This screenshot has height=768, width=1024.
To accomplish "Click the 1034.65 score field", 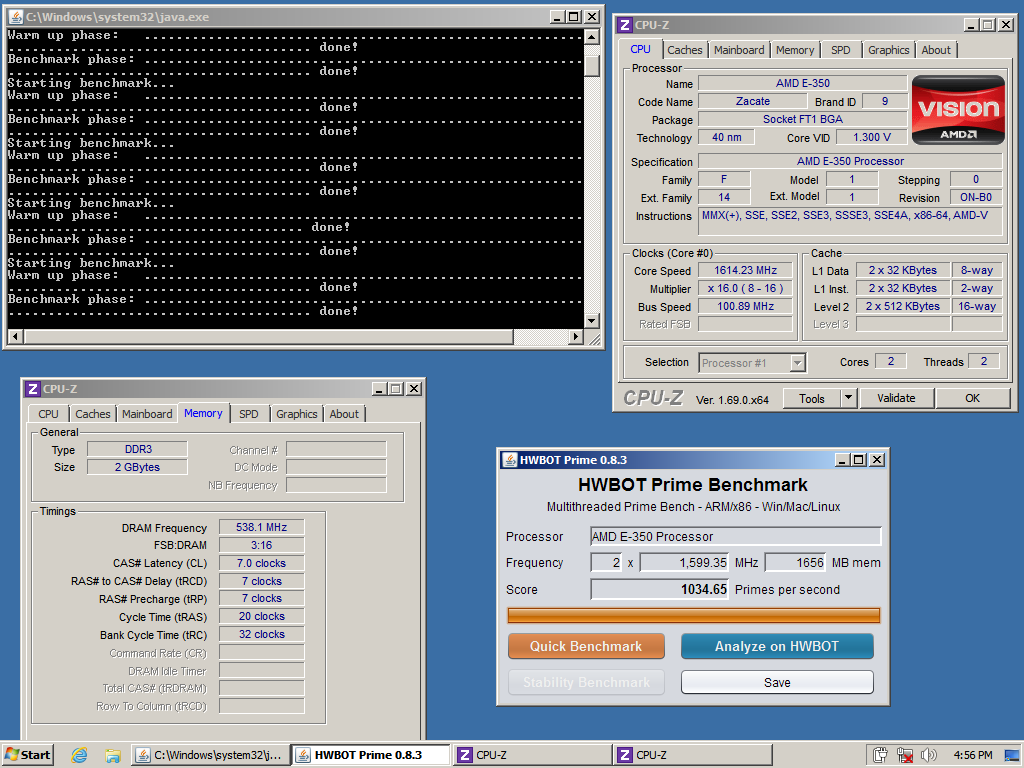I will coord(660,590).
